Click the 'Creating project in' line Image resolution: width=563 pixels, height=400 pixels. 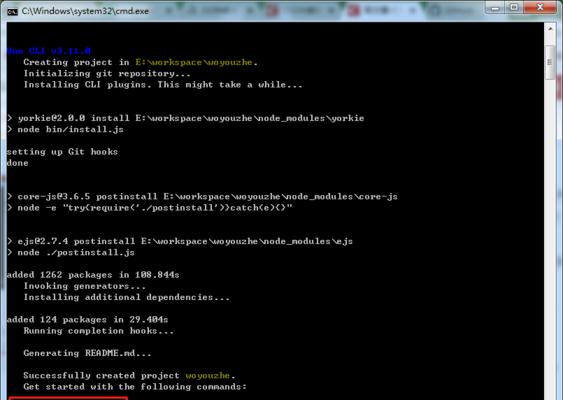pos(140,62)
